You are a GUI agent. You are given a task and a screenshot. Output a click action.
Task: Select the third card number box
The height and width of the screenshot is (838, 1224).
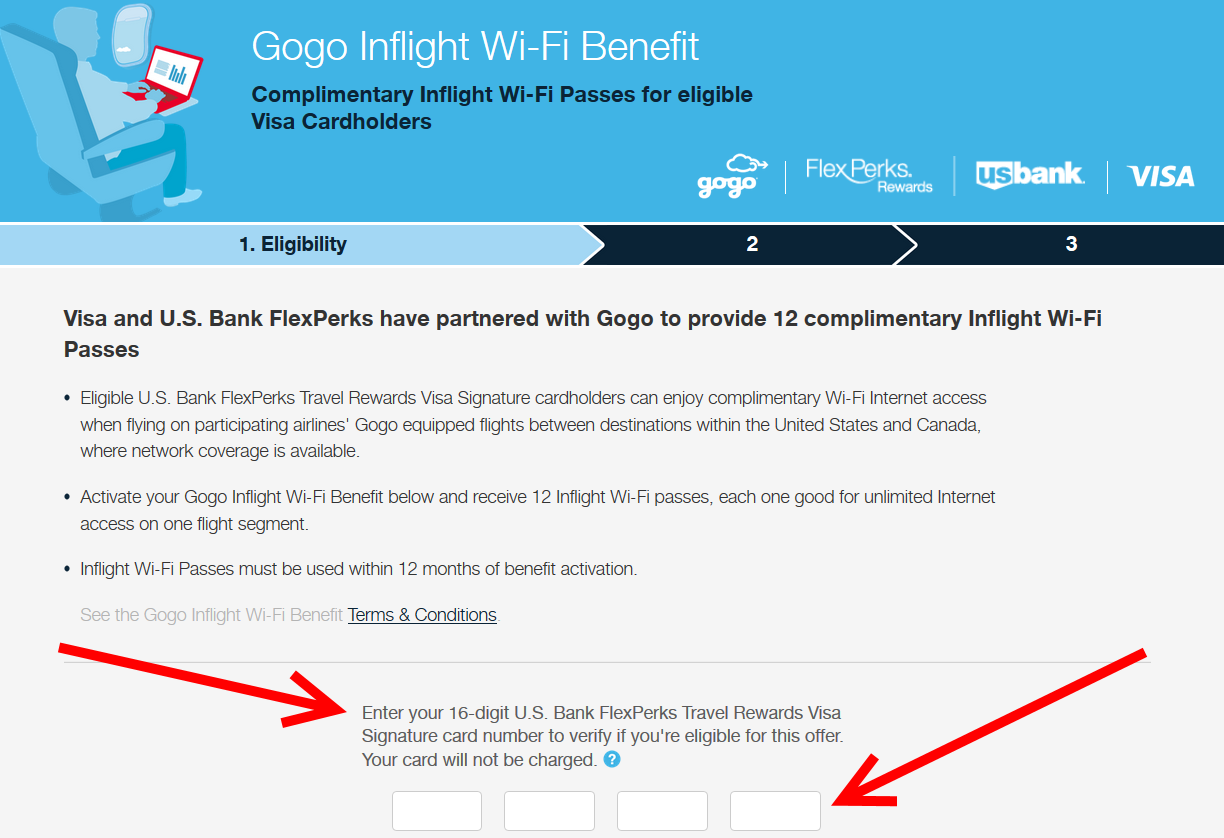(x=662, y=811)
